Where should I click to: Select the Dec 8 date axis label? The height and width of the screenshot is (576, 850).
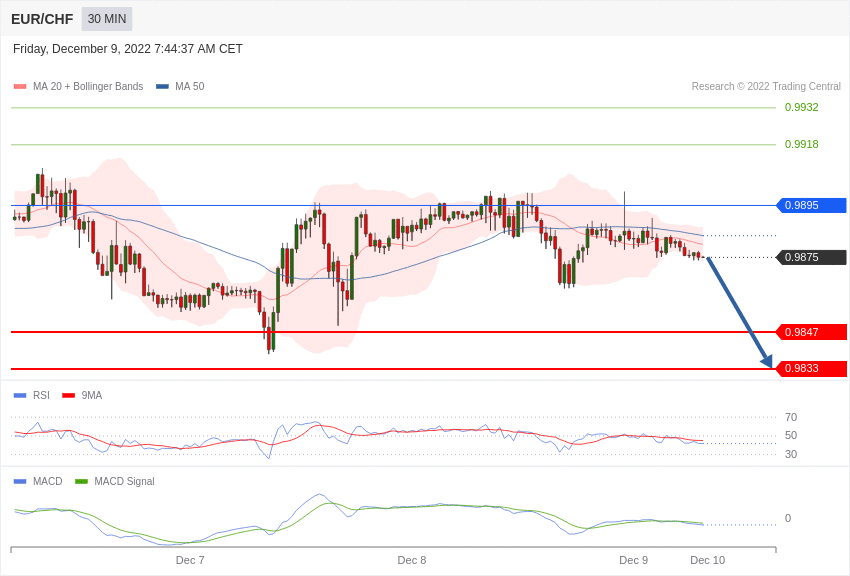(411, 560)
